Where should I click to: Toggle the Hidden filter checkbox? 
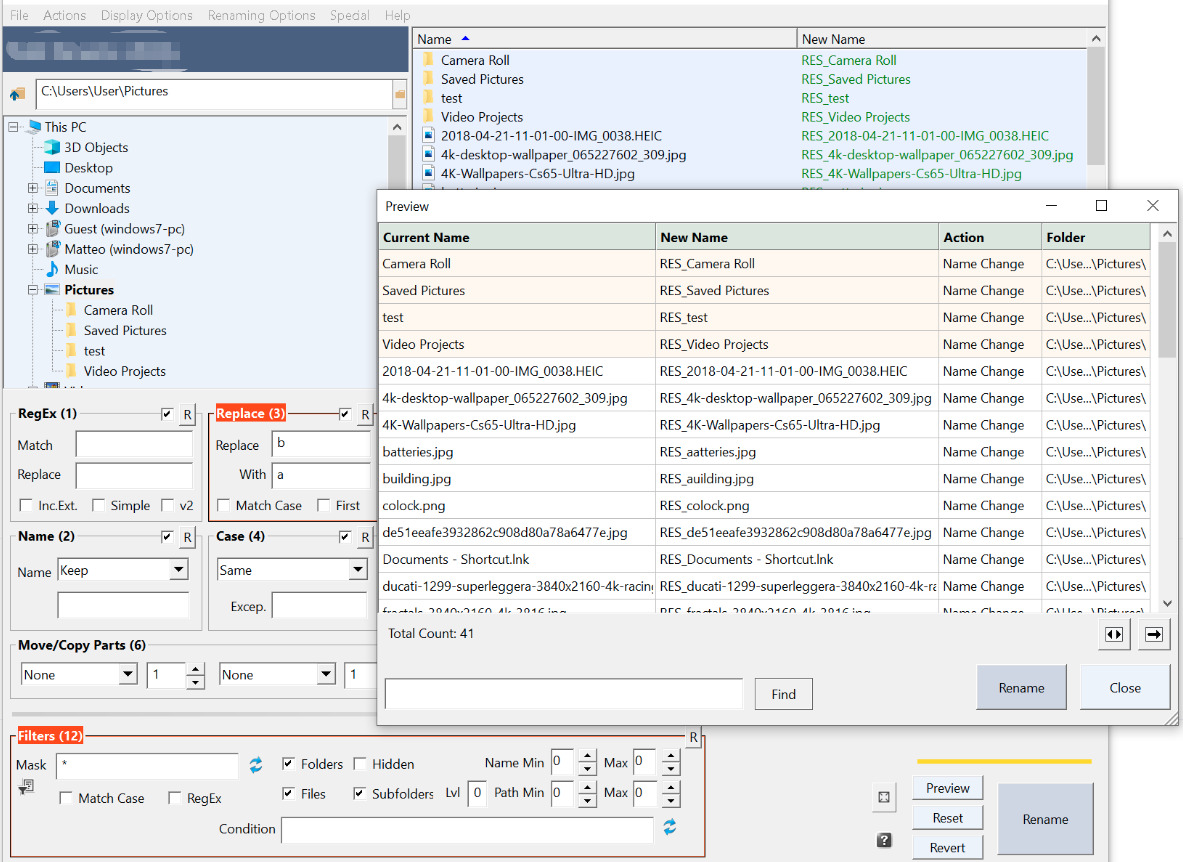point(360,764)
